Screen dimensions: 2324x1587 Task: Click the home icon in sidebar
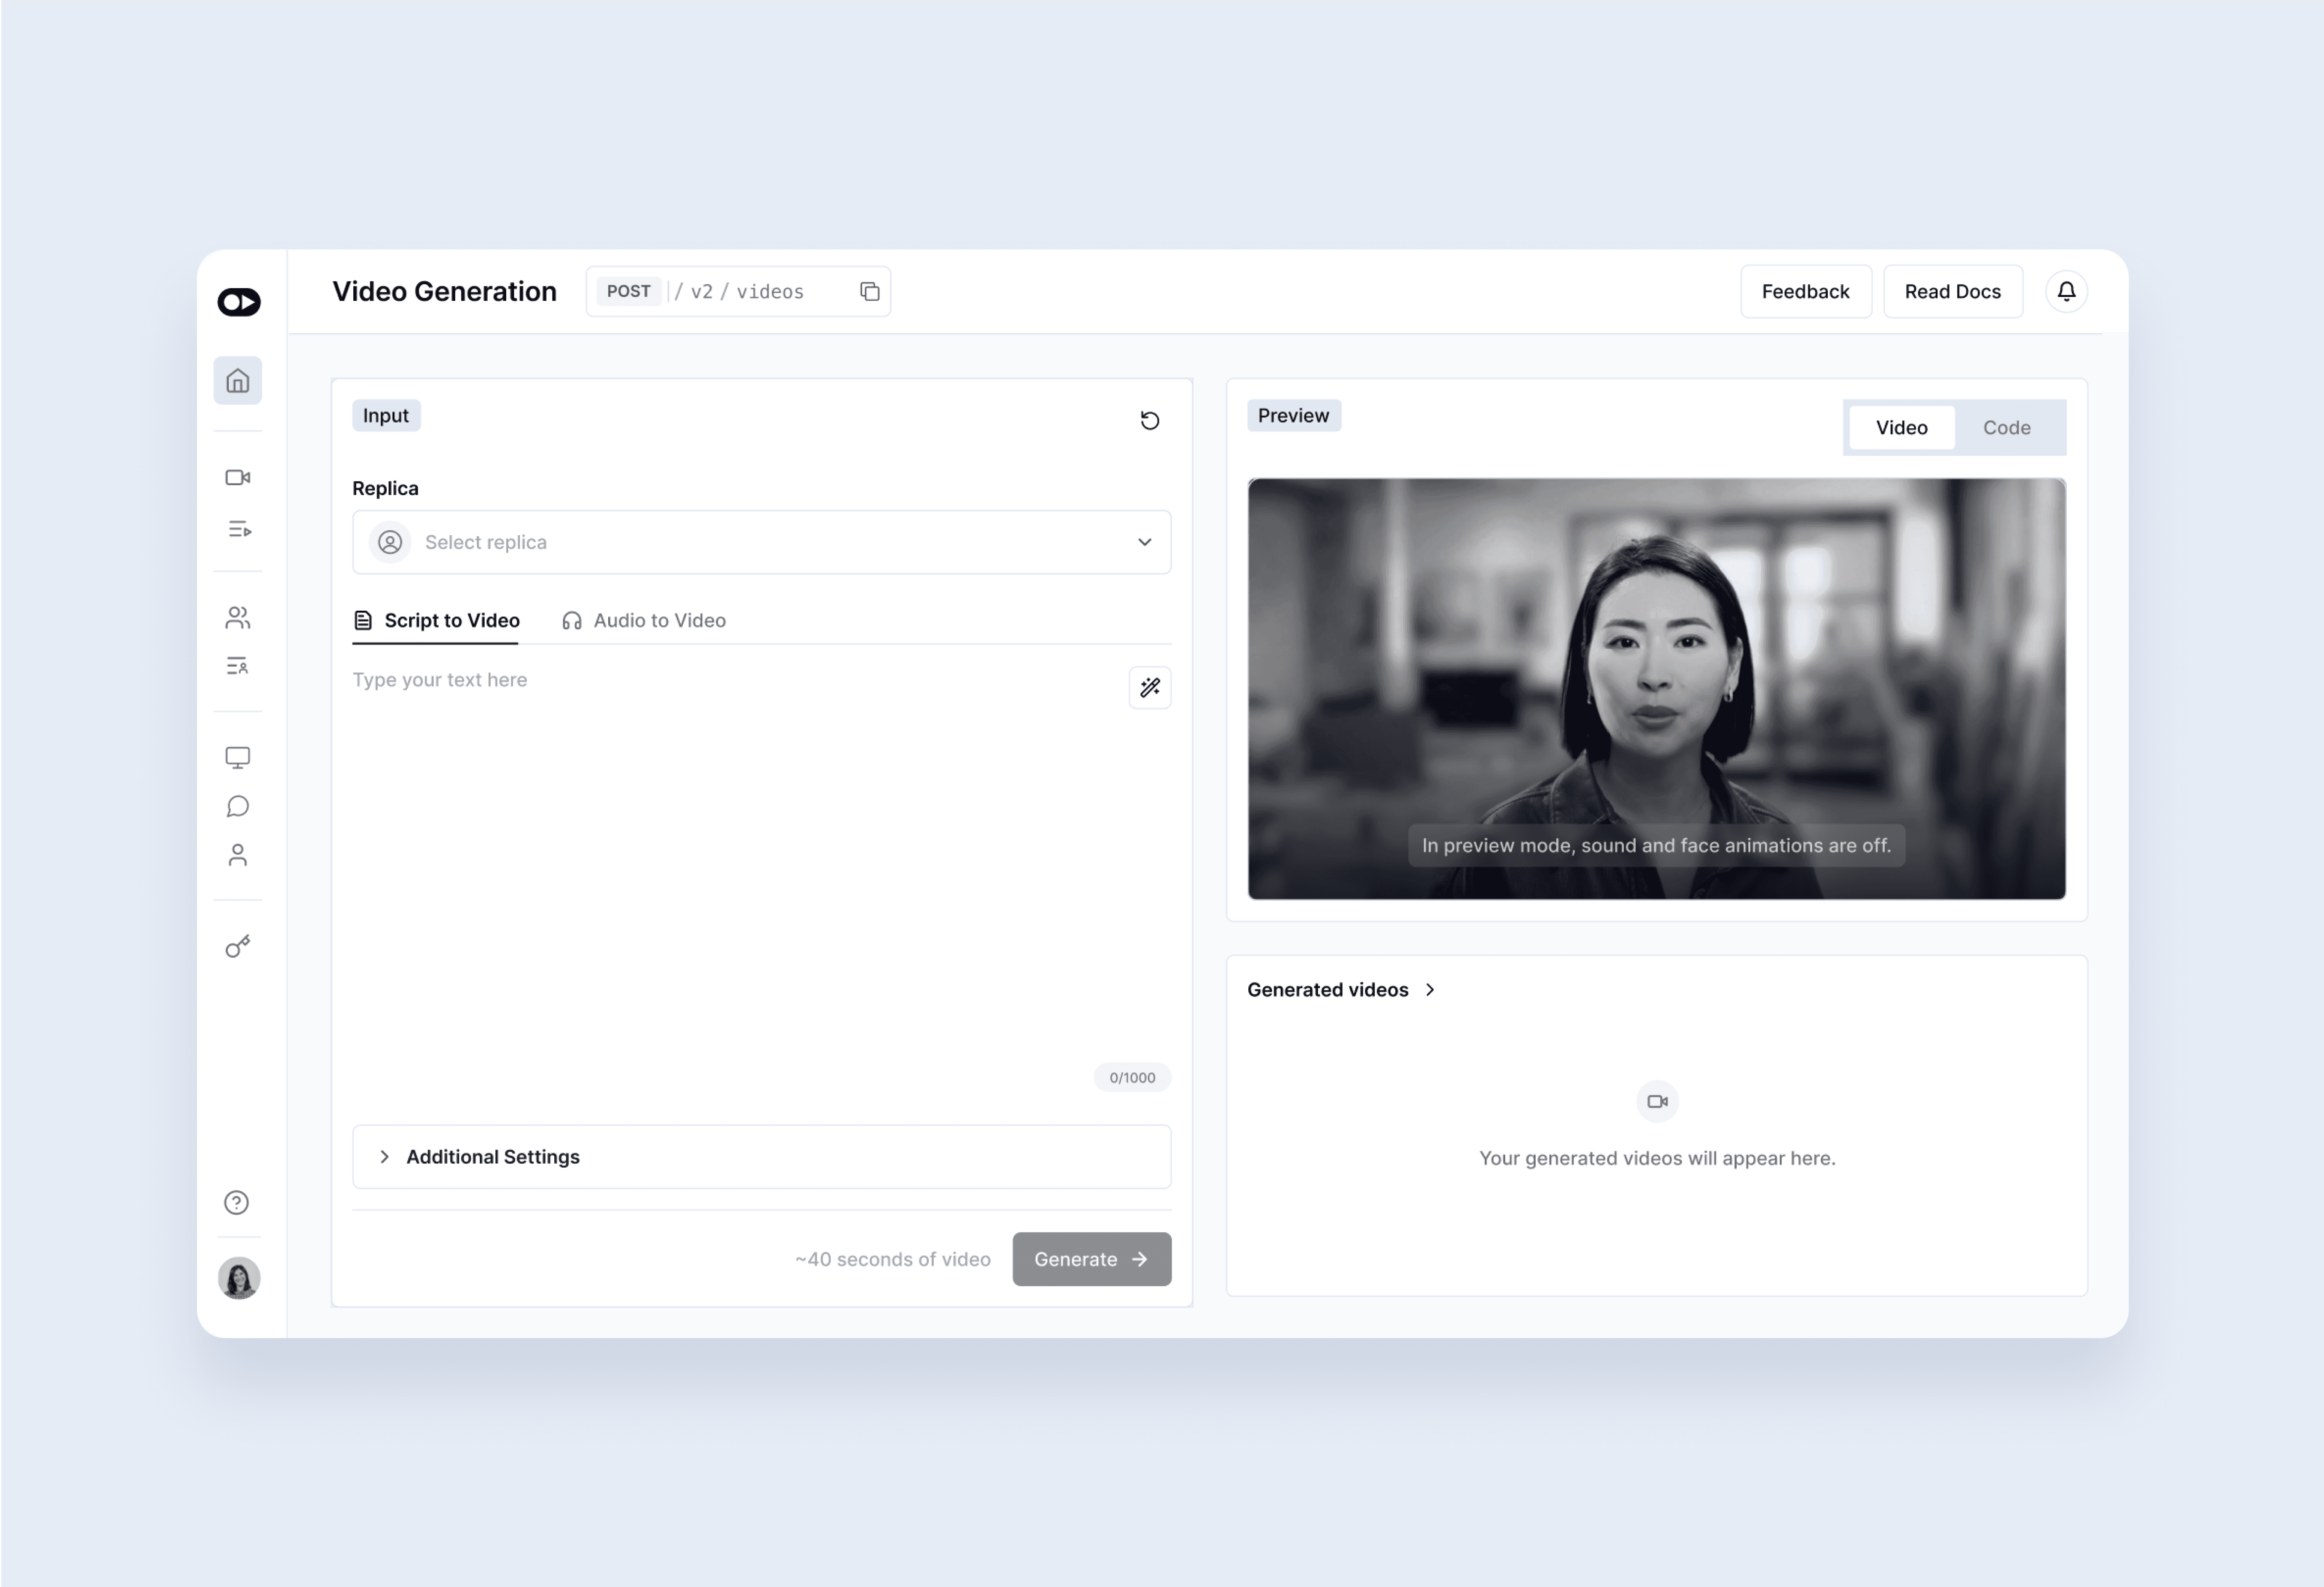[237, 381]
